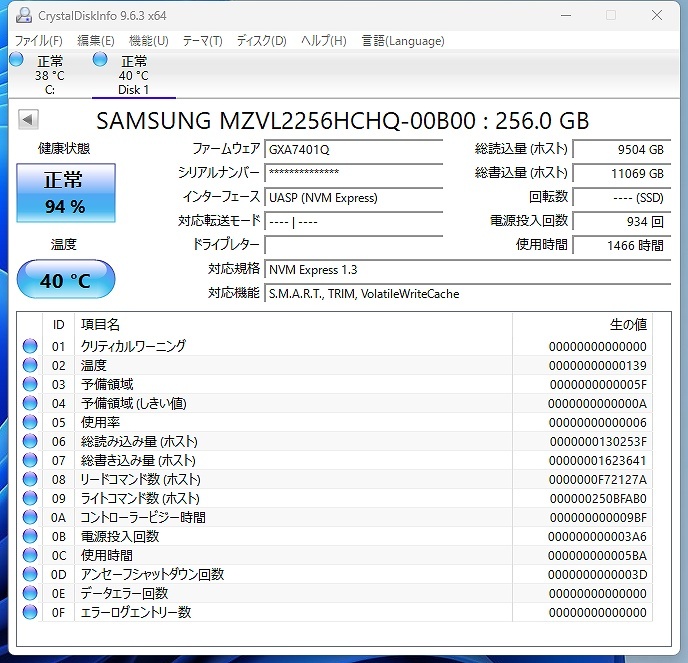Click raw value 00000000009BF

coord(598,518)
